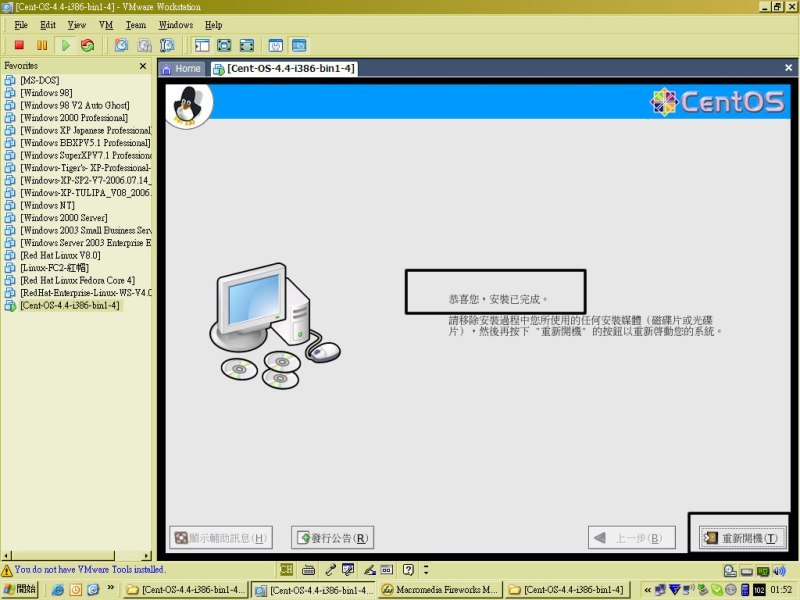Launch Internet Explorer from quick launch

tap(58, 590)
